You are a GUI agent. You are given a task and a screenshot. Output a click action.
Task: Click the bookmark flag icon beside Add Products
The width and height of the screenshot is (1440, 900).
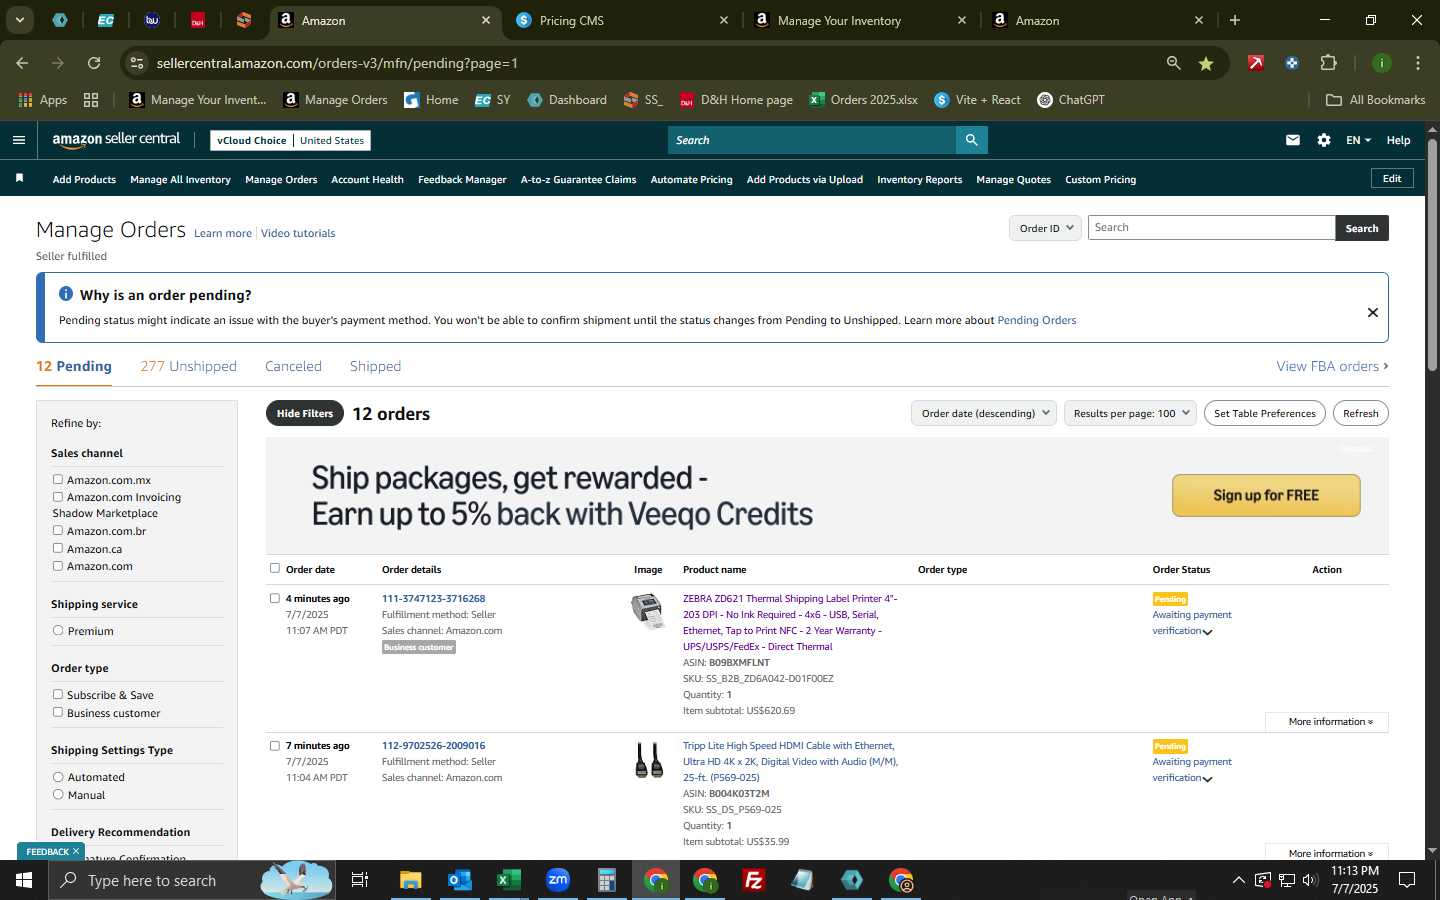click(x=19, y=178)
